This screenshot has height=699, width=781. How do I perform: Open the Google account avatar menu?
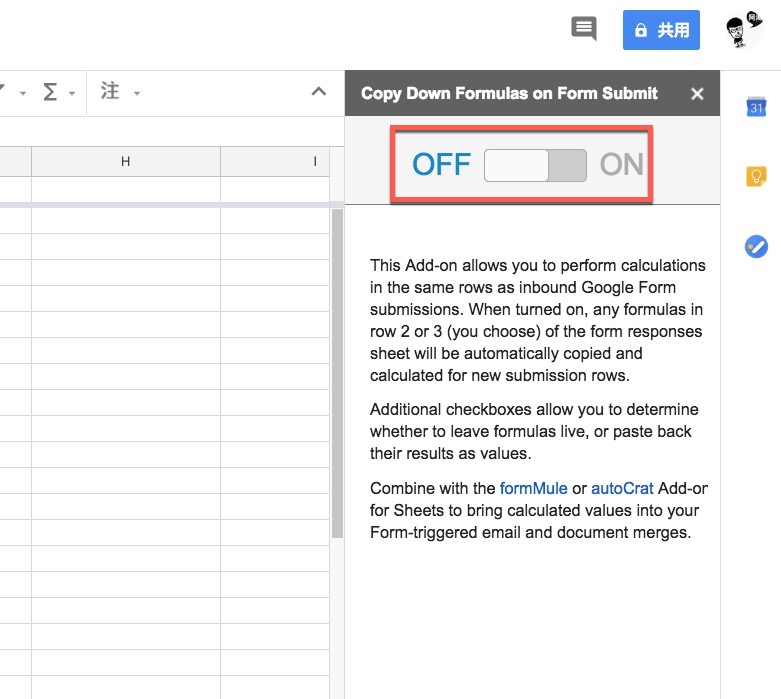pyautogui.click(x=745, y=30)
